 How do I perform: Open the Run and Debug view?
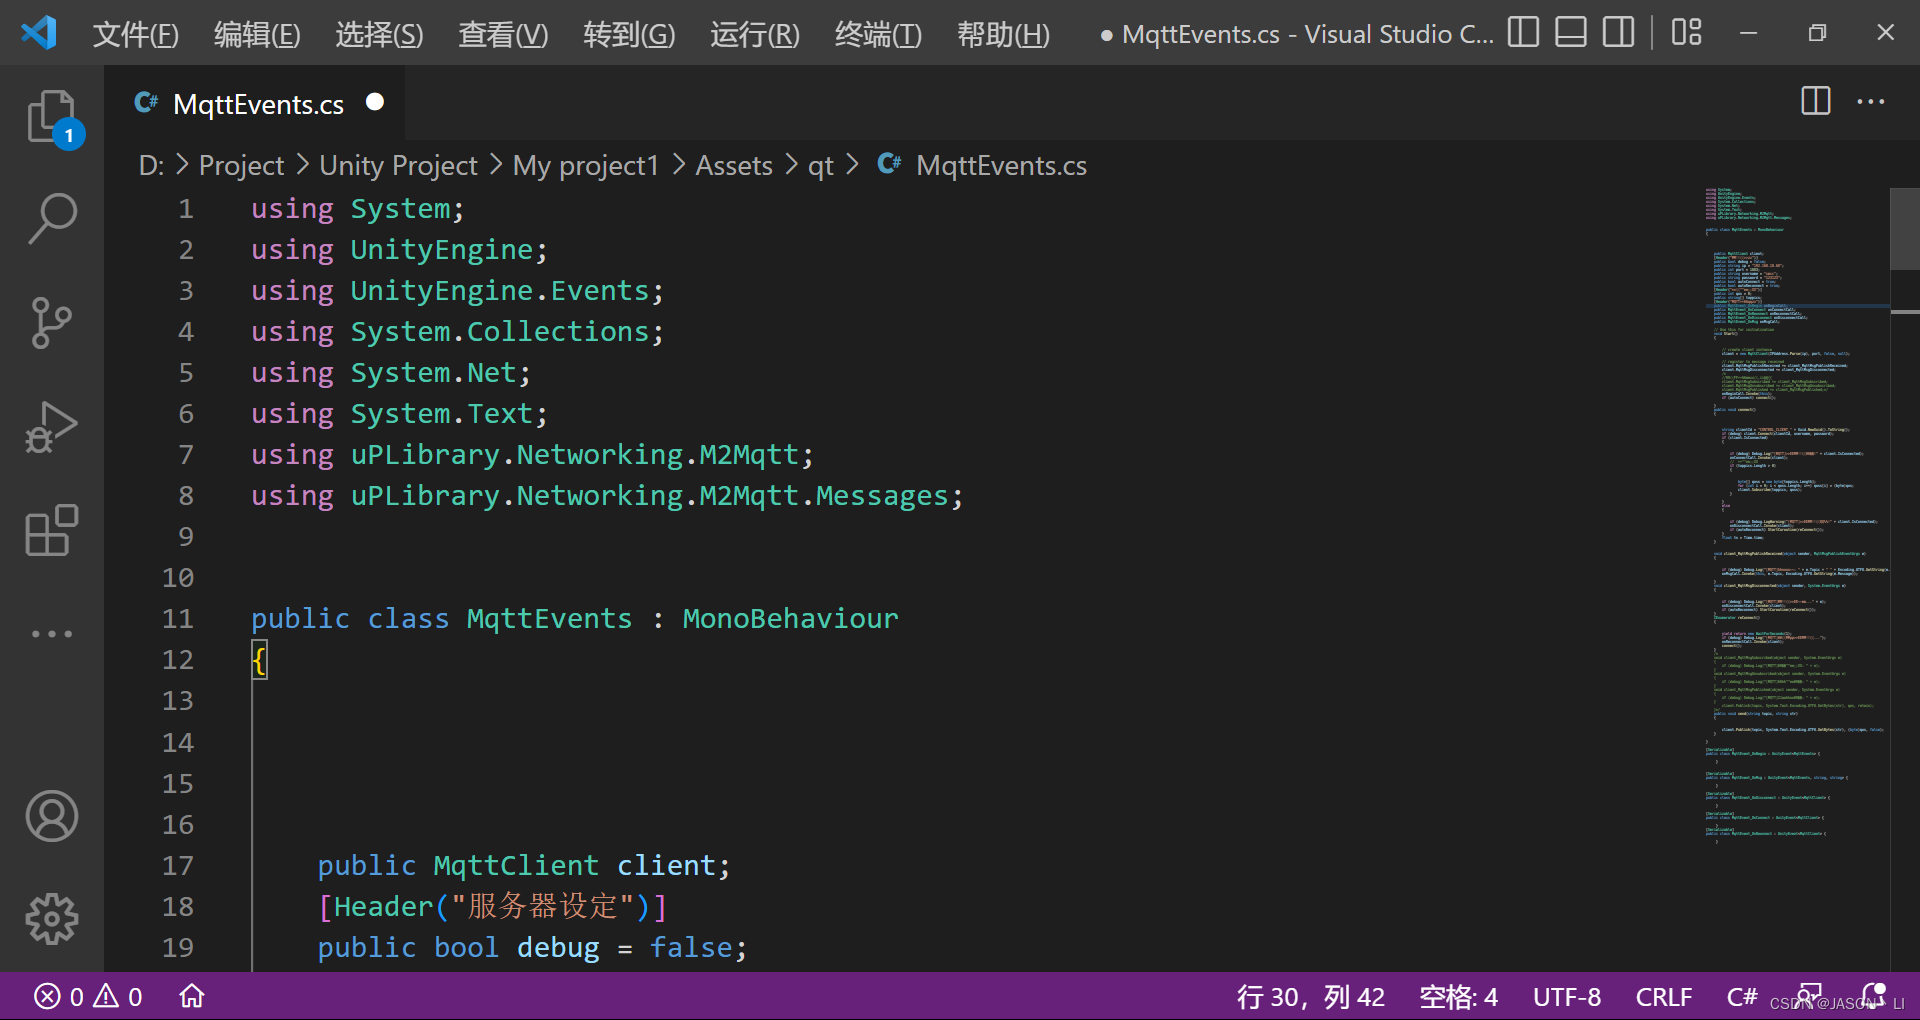click(51, 426)
